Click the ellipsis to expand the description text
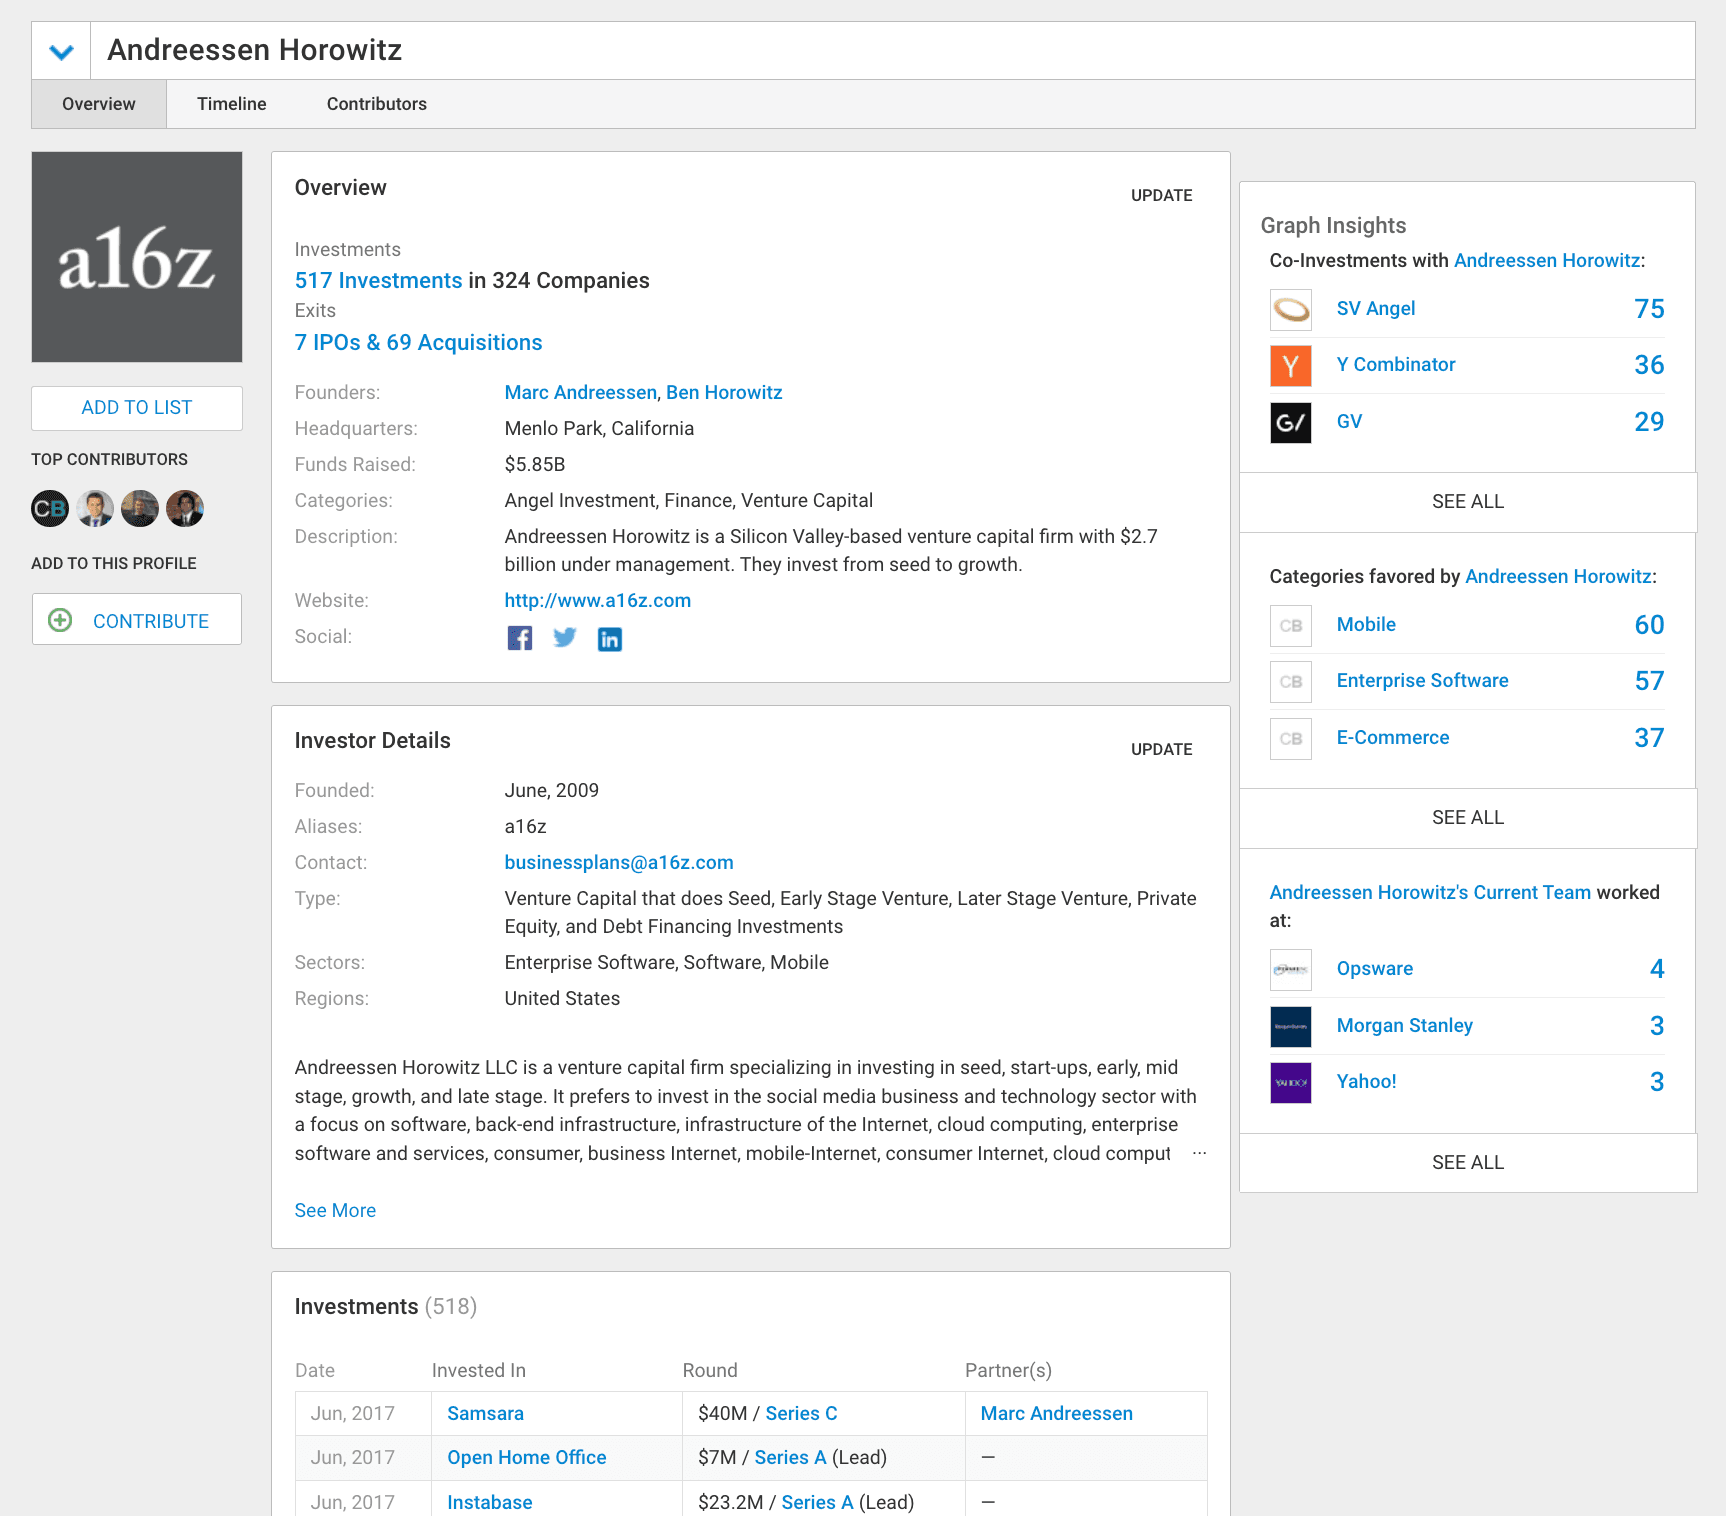Viewport: 1726px width, 1516px height. (1199, 1152)
